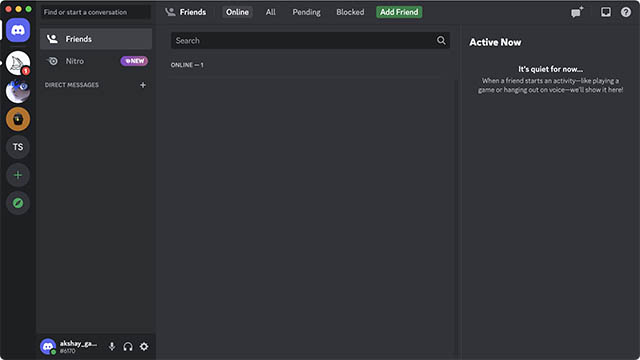Screen dimensions: 640x360
Task: Click the ONLINE — 1 label
Action: pos(187,65)
